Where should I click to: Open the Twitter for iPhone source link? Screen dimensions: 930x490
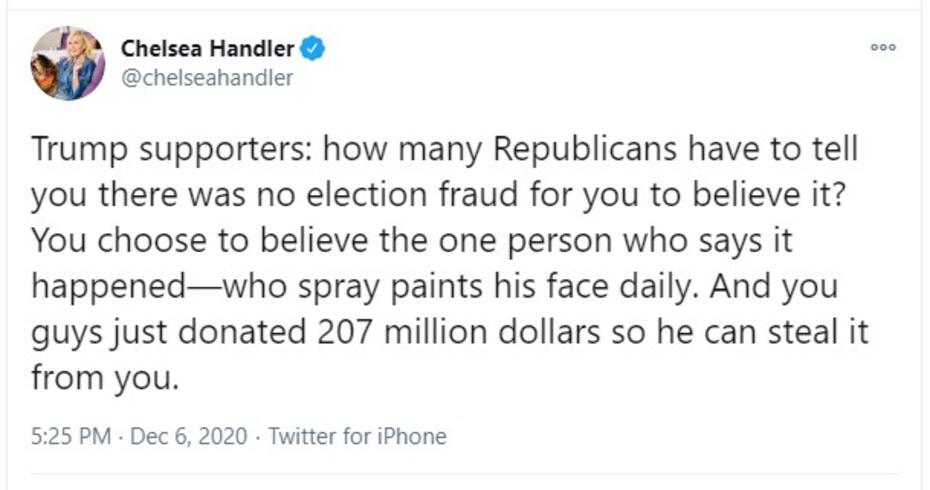click(x=357, y=436)
